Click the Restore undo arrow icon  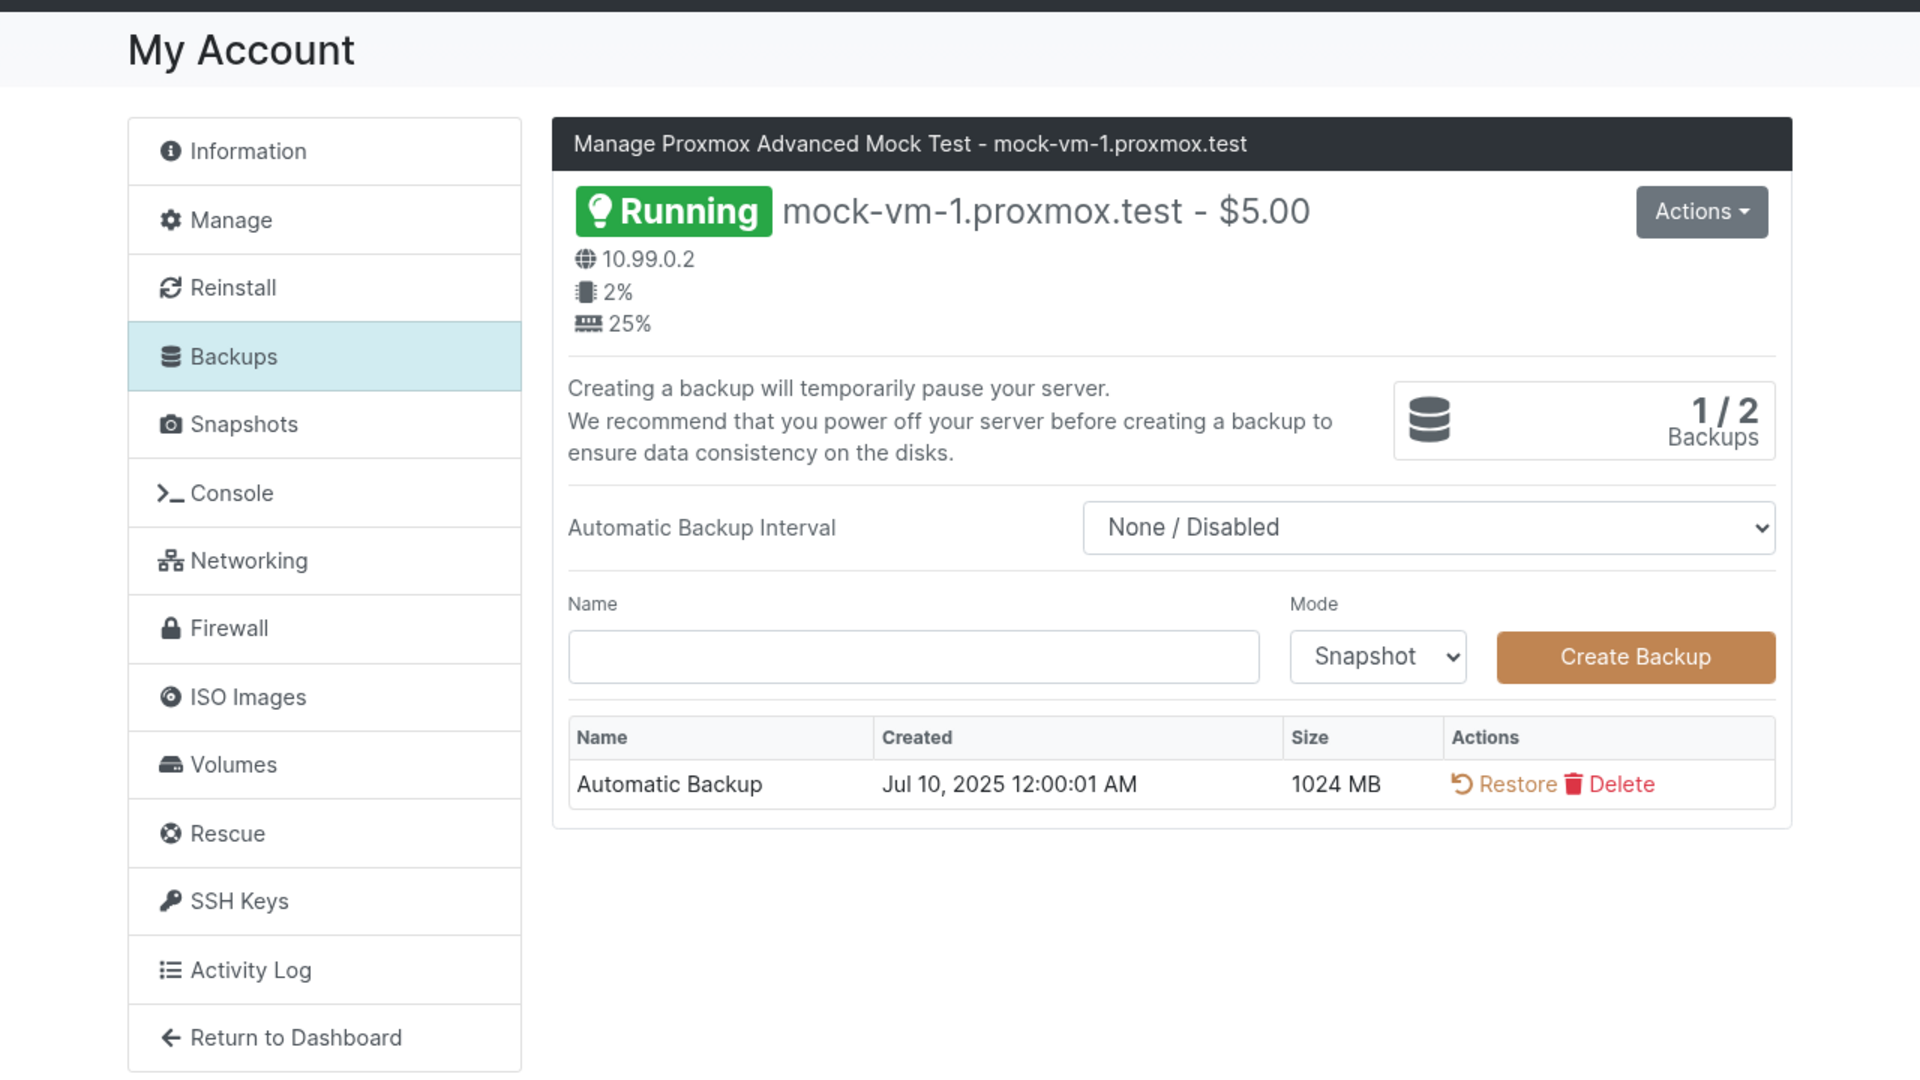point(1462,784)
